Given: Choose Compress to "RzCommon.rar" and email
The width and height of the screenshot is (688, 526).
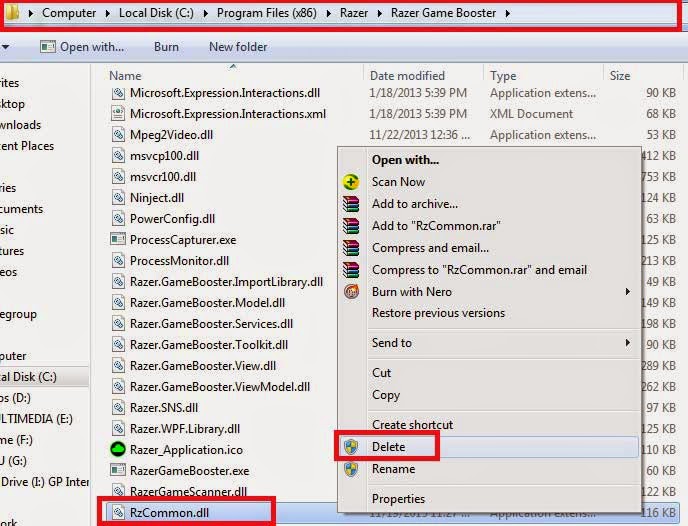Looking at the screenshot, I should point(479,270).
